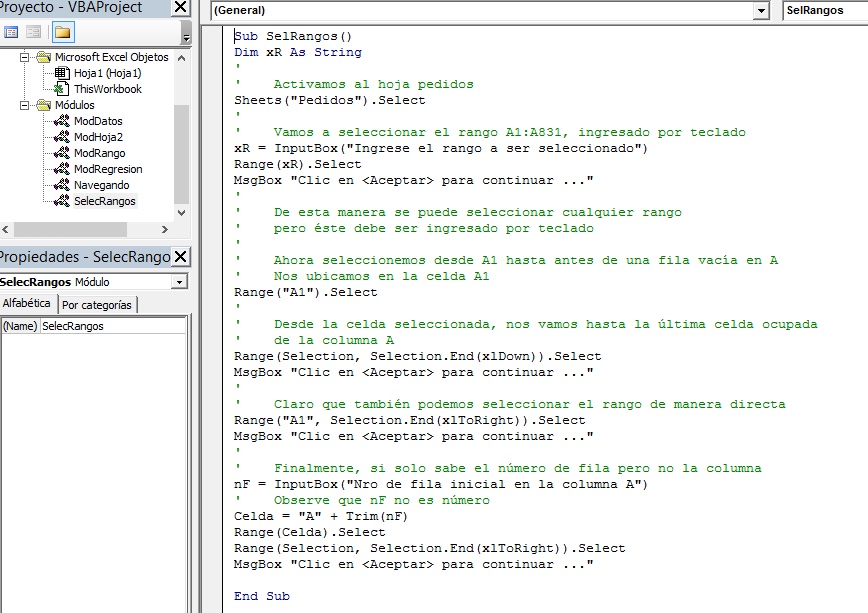This screenshot has width=868, height=613.
Task: Click the ModHoja2 module icon
Action: (61, 137)
